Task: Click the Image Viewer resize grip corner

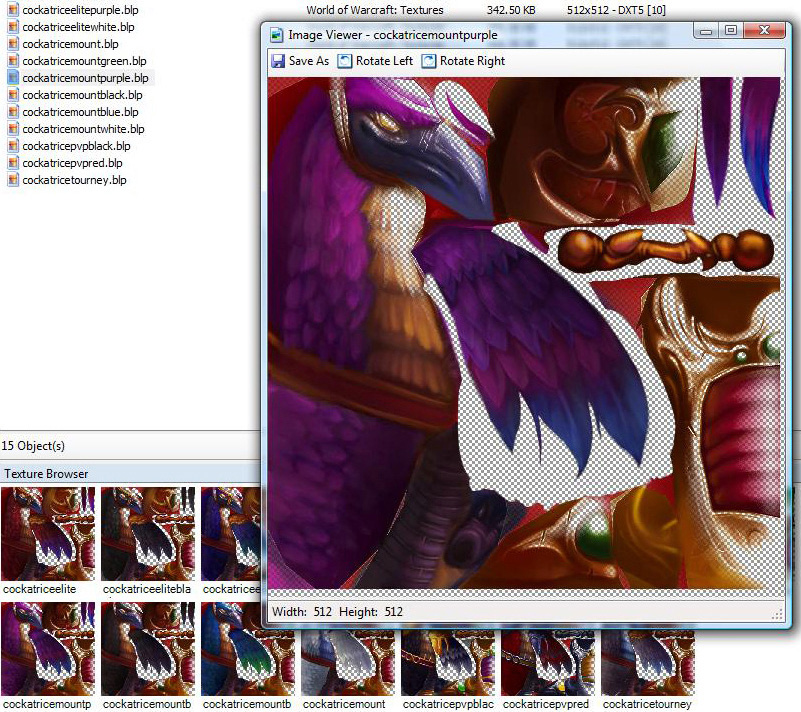Action: [x=777, y=615]
